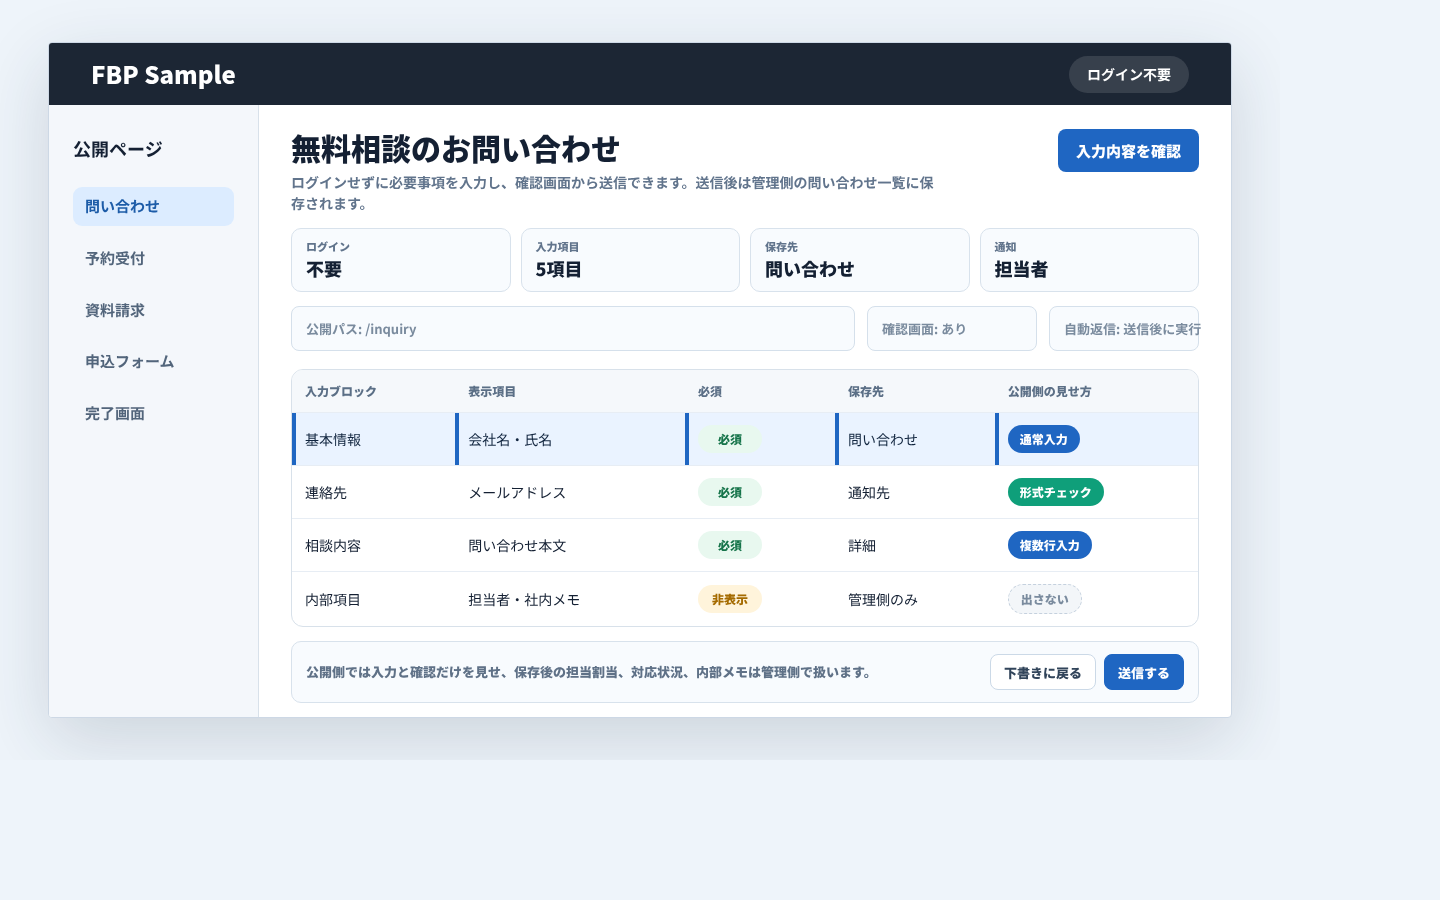Click the FBP Sample title
Screen dimensions: 1440x900
(163, 75)
